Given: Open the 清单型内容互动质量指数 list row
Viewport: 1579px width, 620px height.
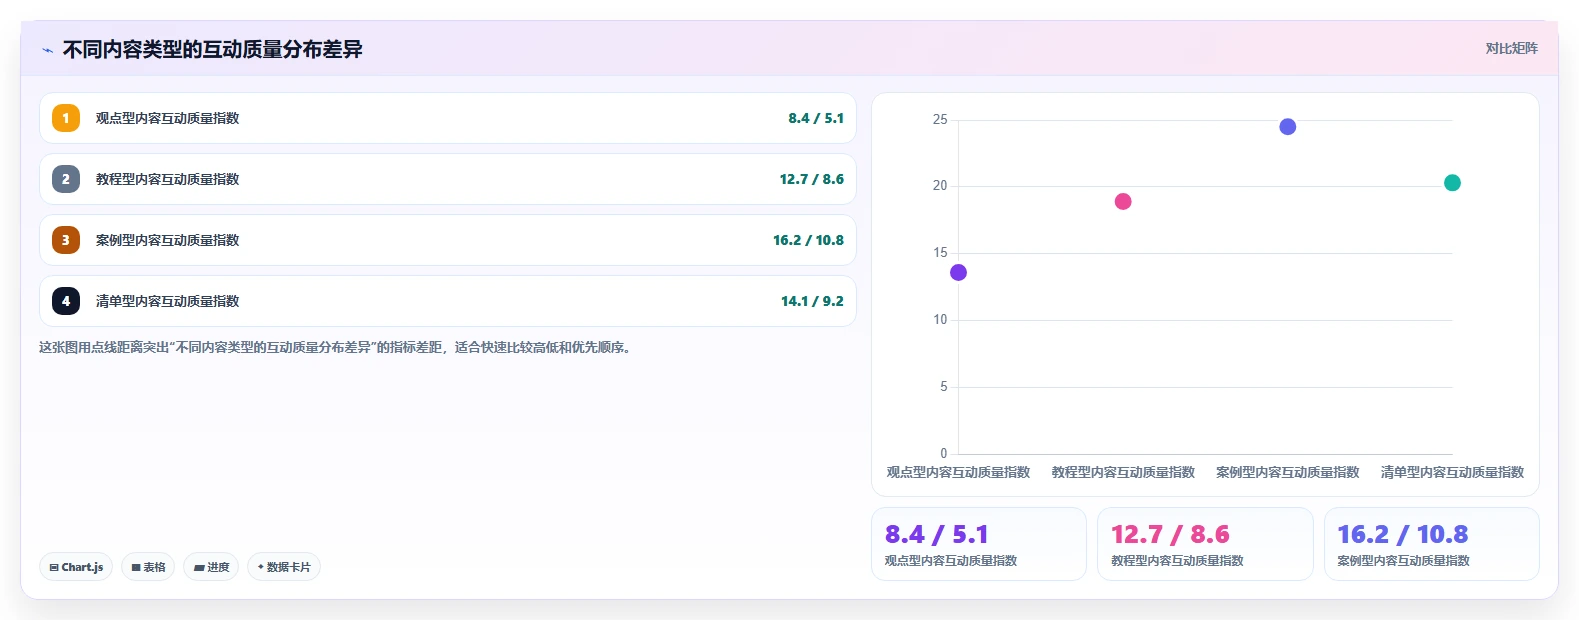Looking at the screenshot, I should coord(448,301).
